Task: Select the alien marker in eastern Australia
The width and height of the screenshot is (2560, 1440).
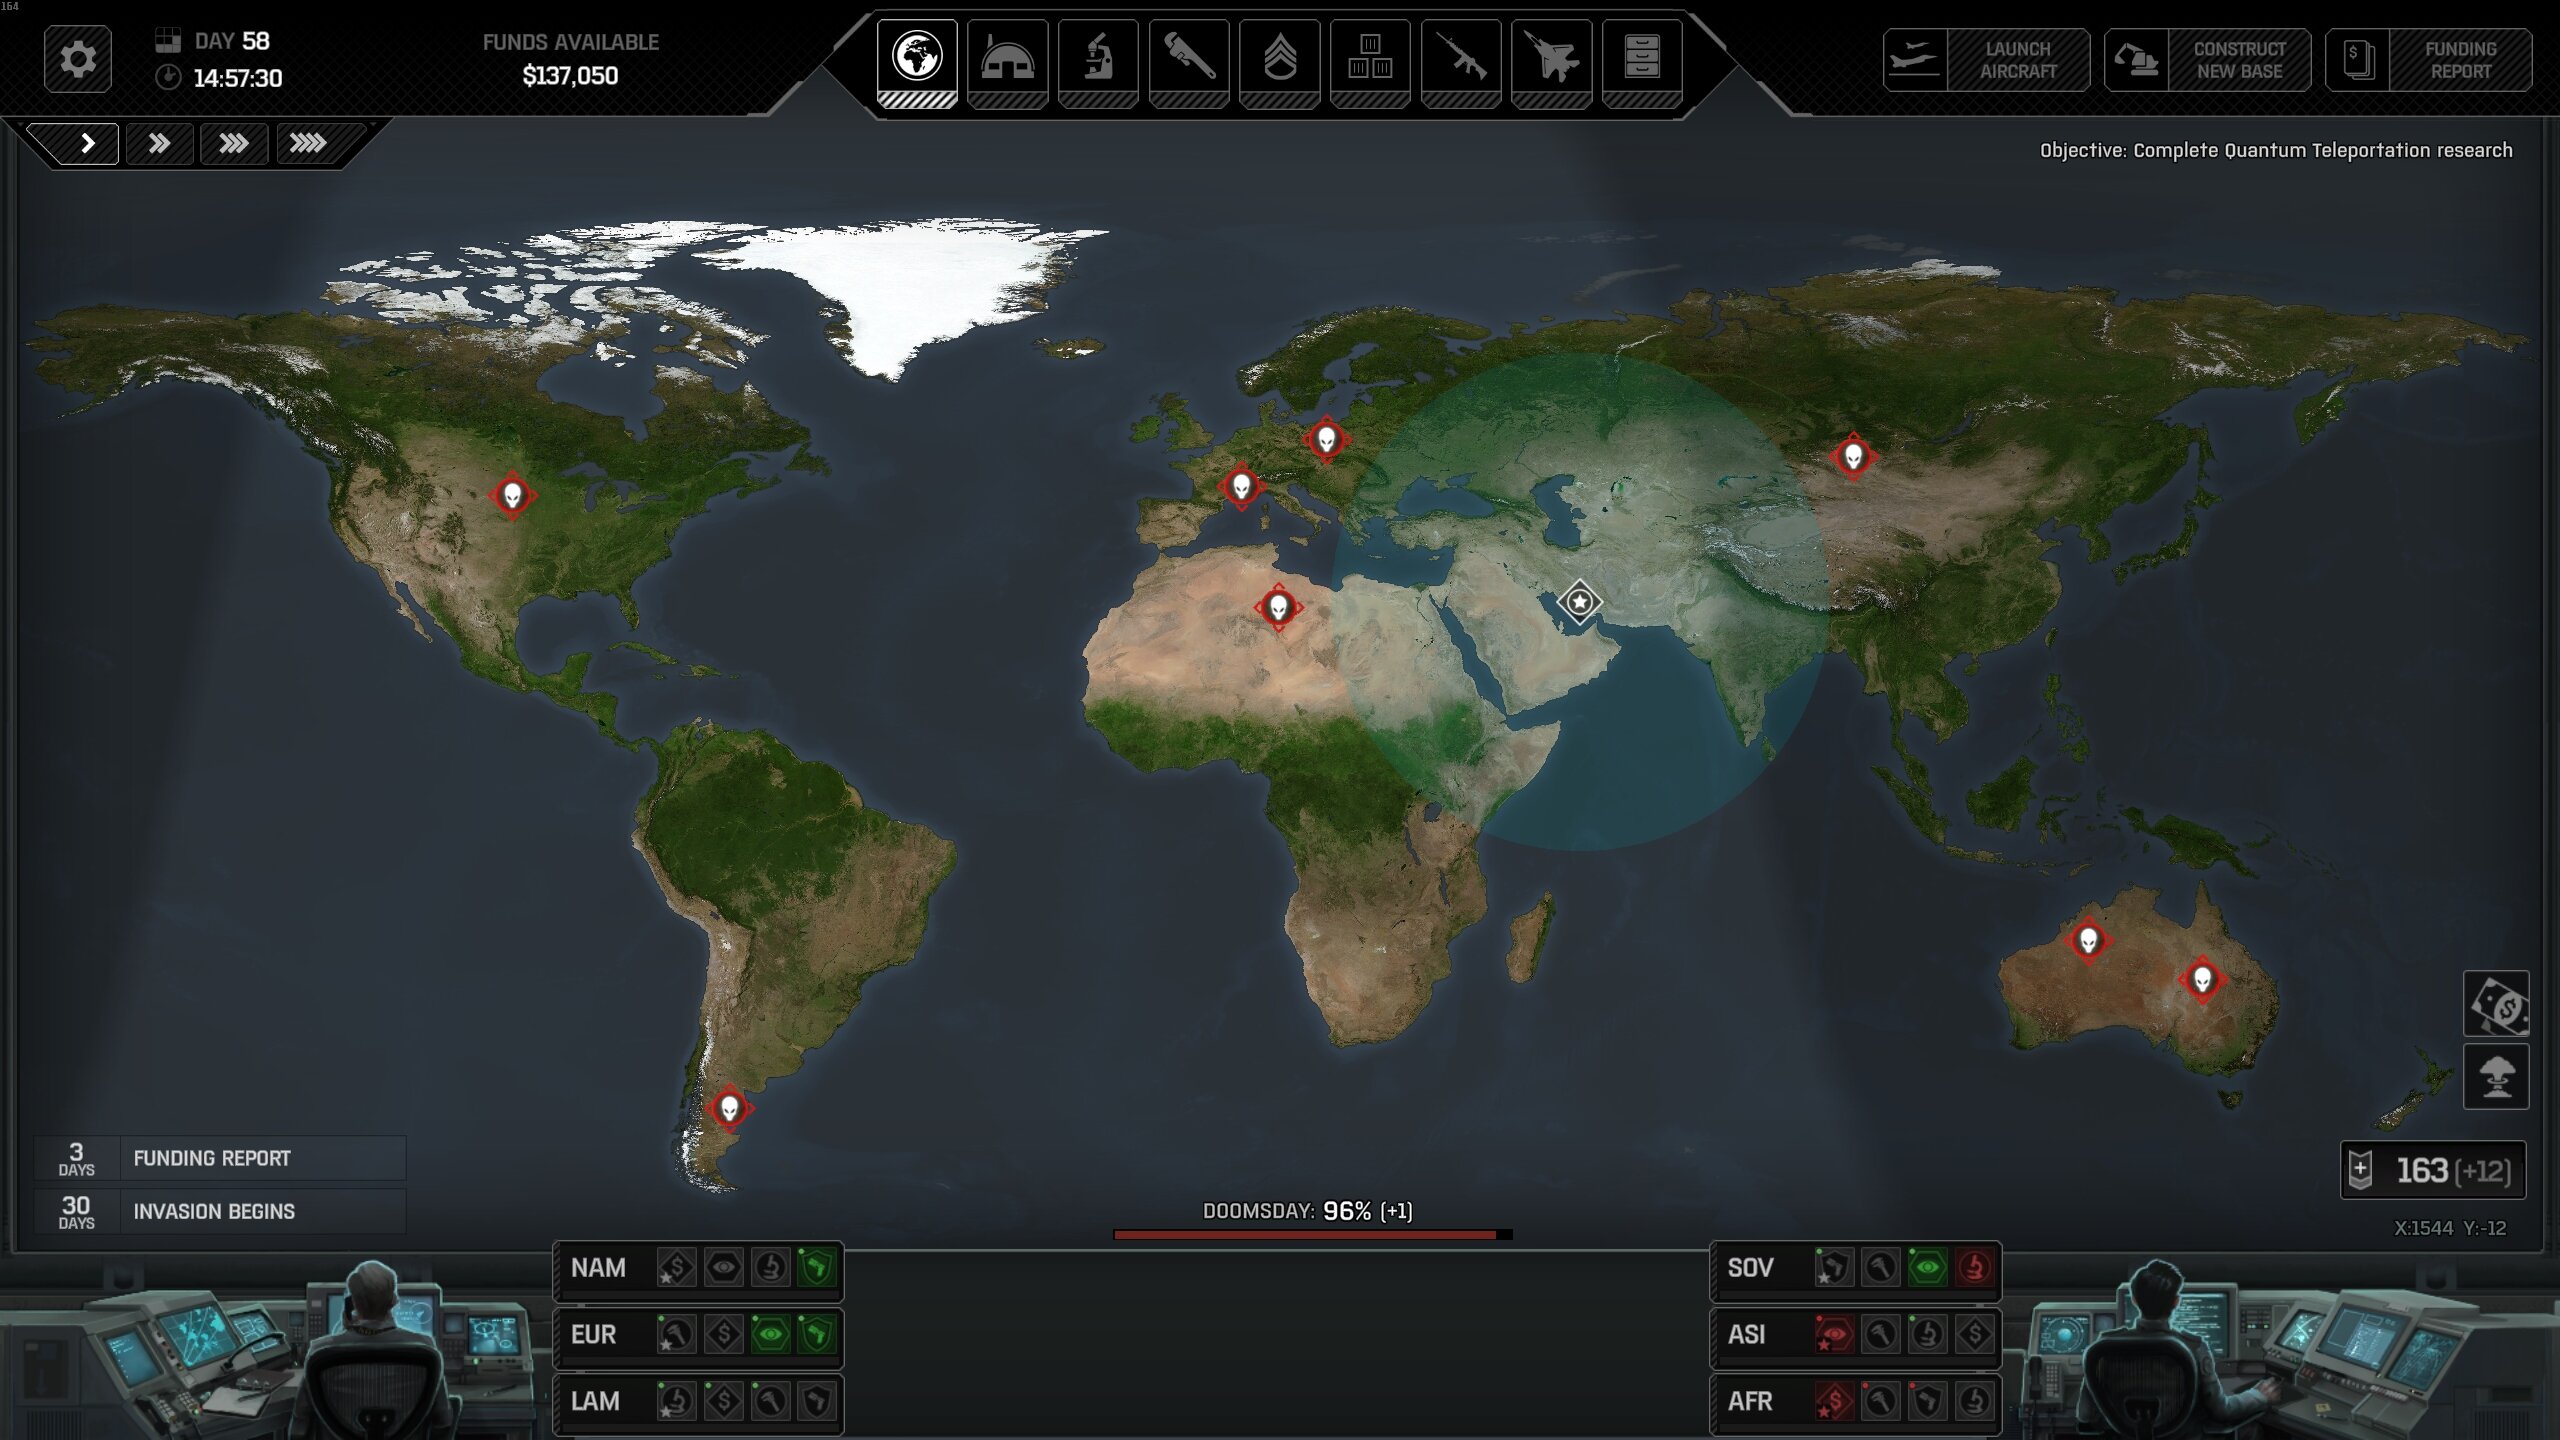Action: [2202, 979]
